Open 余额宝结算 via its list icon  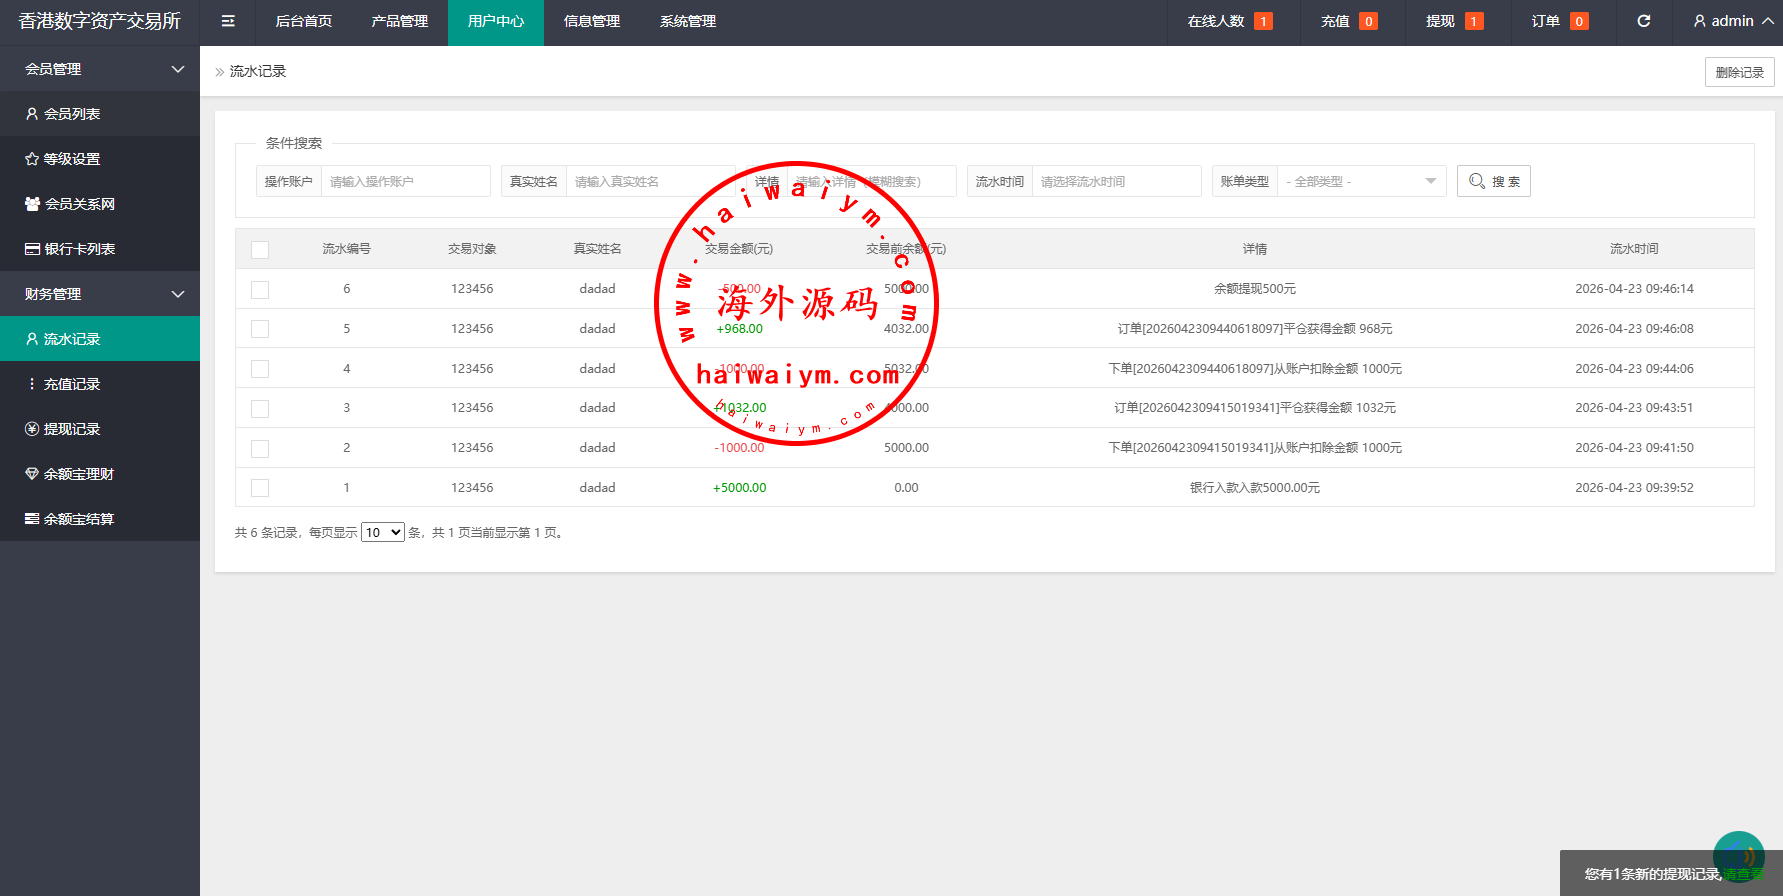tap(32, 519)
